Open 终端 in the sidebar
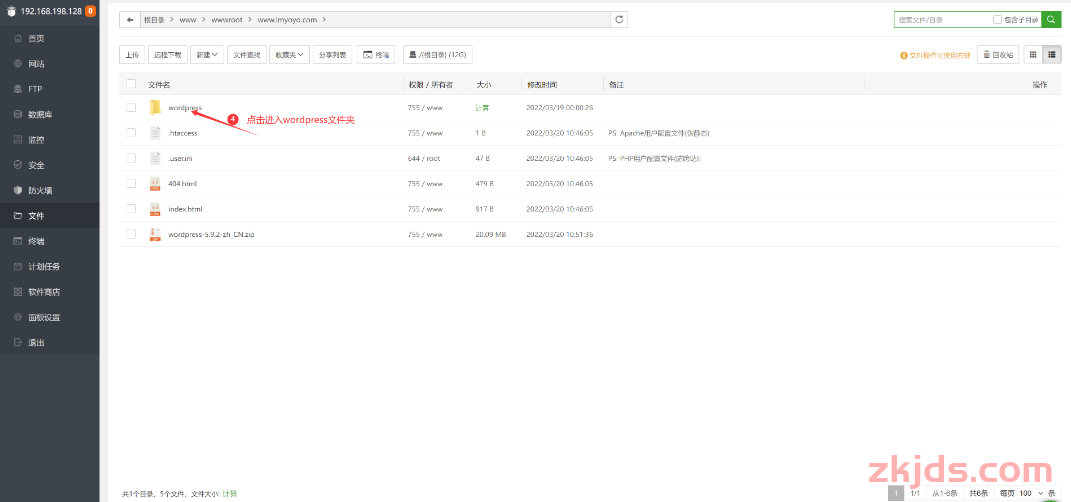 49,240
